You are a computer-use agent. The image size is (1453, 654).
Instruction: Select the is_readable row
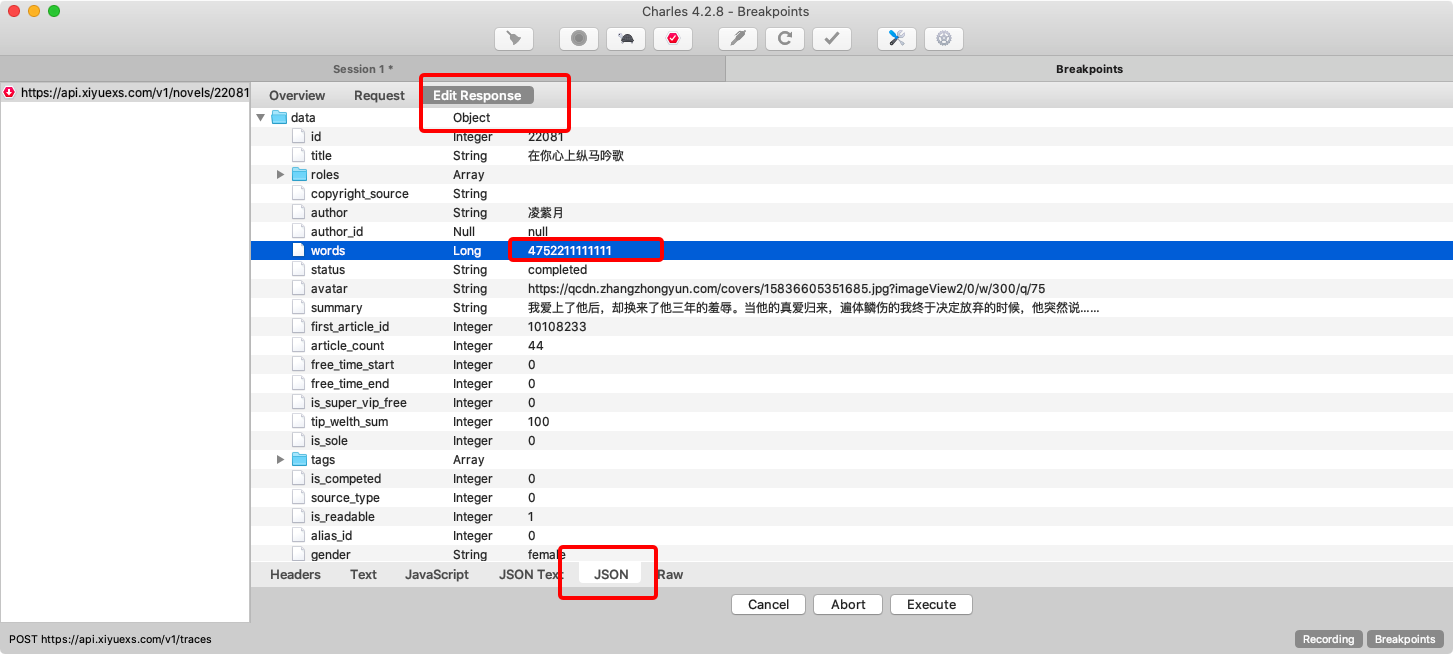851,517
